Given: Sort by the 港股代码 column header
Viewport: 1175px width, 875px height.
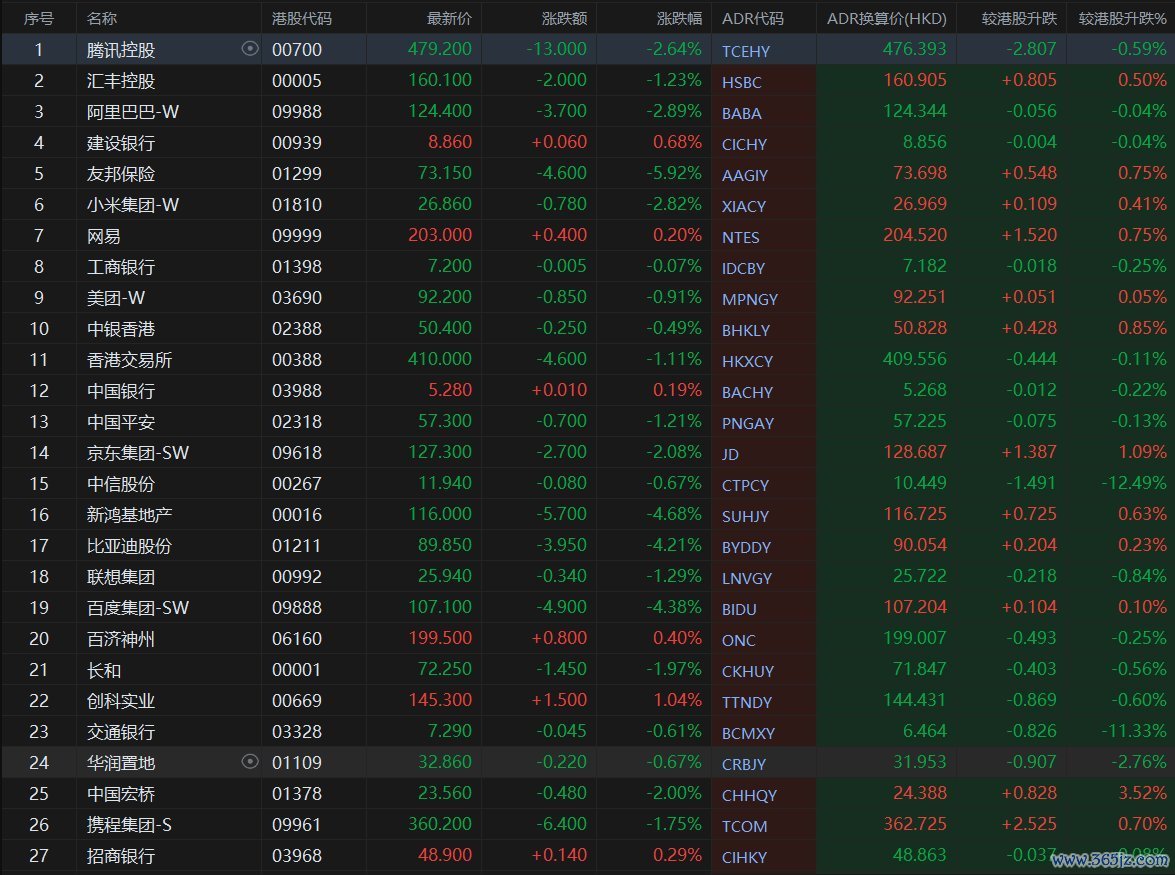Looking at the screenshot, I should tap(301, 18).
